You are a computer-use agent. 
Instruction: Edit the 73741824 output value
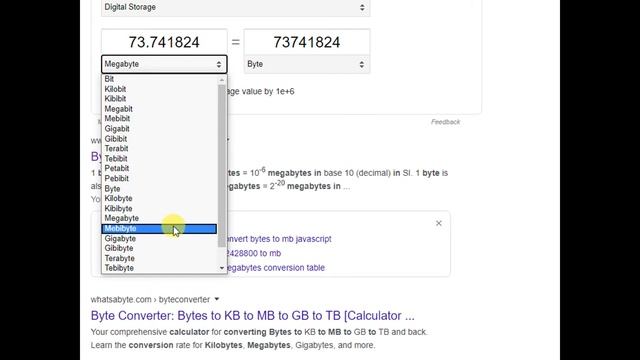307,42
